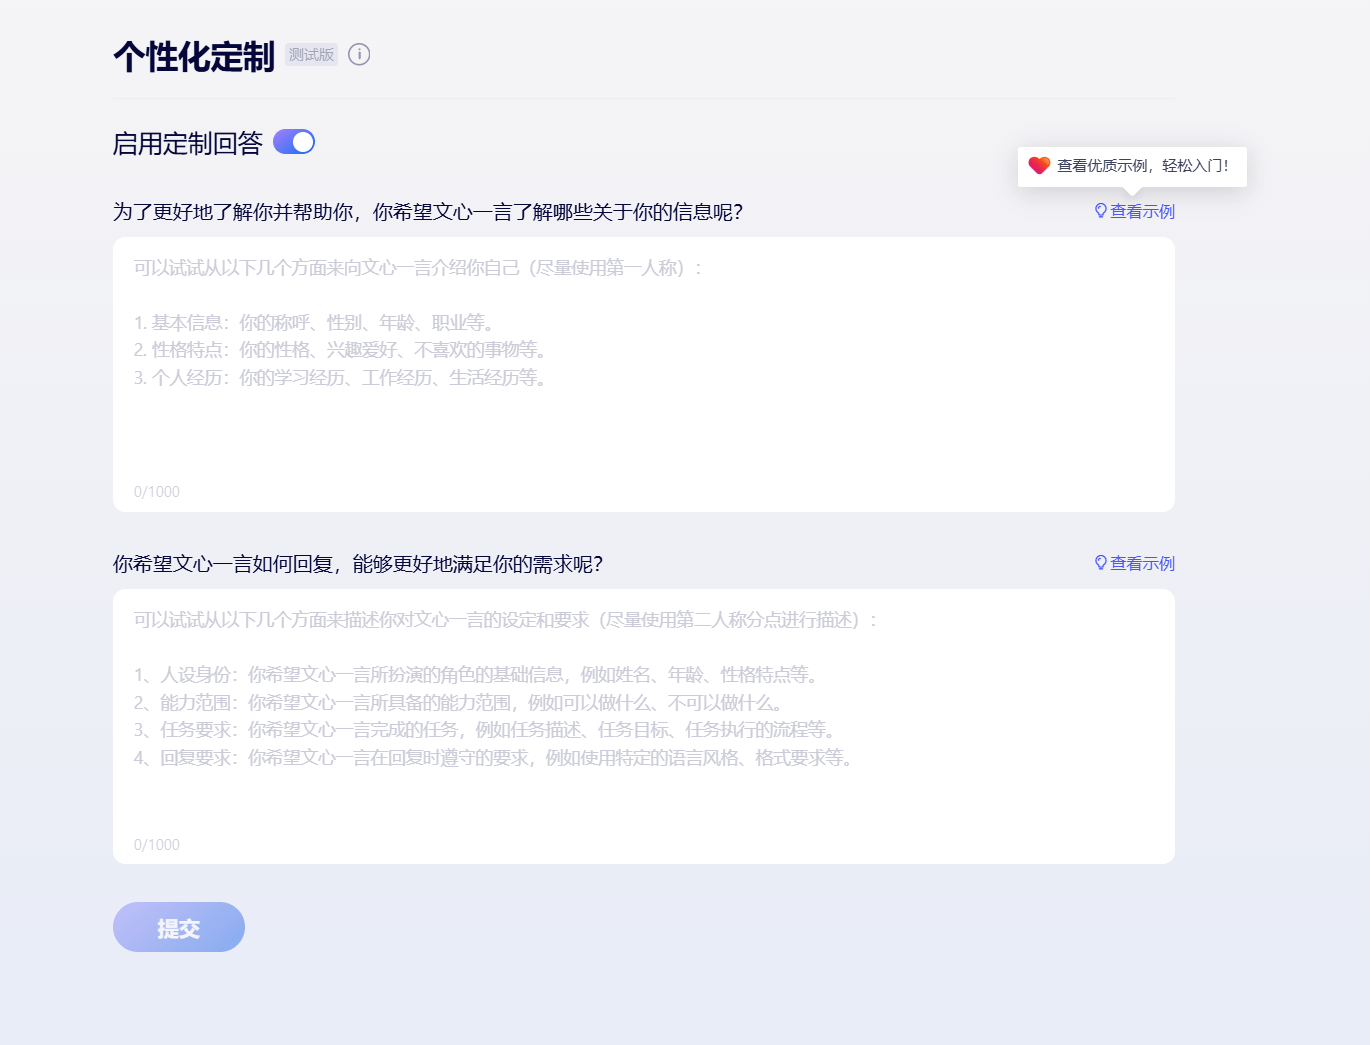Click the question text about 关于你的信息
Image resolution: width=1370 pixels, height=1045 pixels.
point(428,212)
